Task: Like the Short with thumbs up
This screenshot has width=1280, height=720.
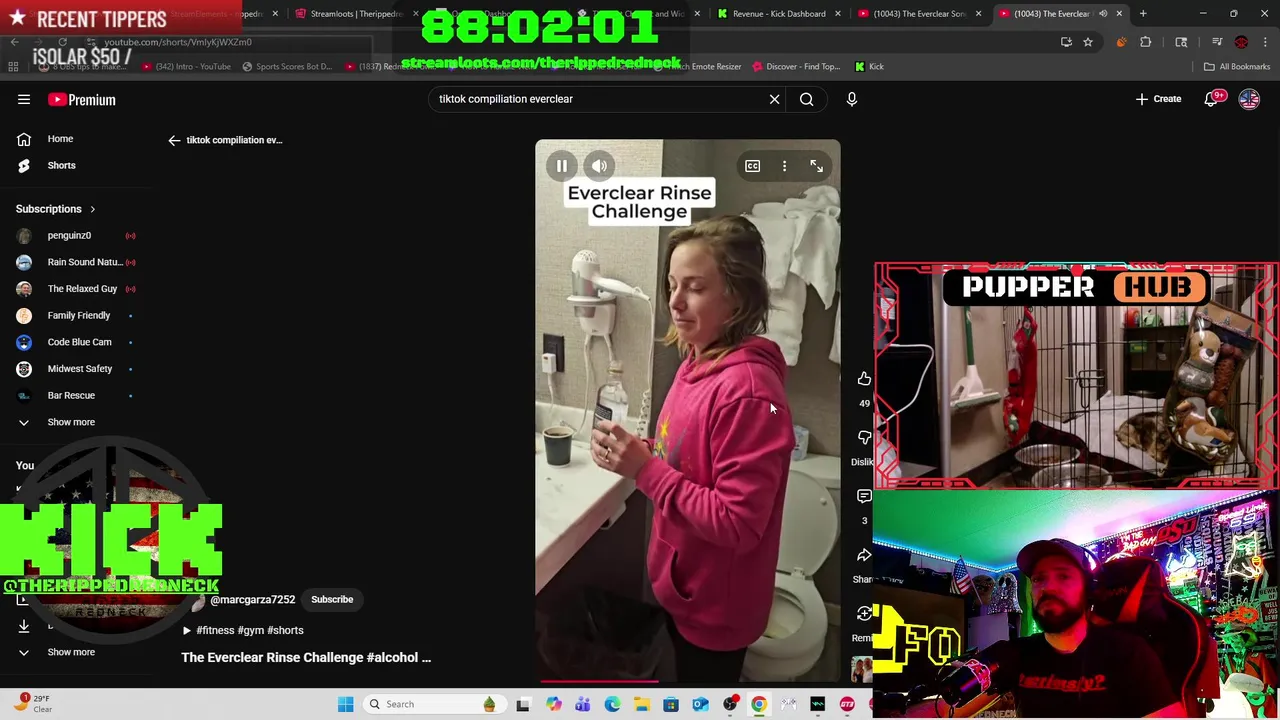Action: click(x=864, y=379)
